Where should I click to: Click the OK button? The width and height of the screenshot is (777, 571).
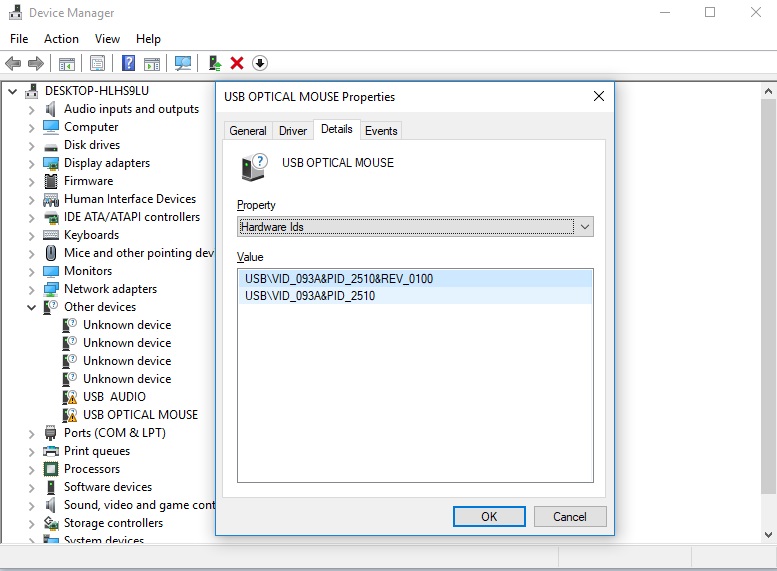pos(489,516)
